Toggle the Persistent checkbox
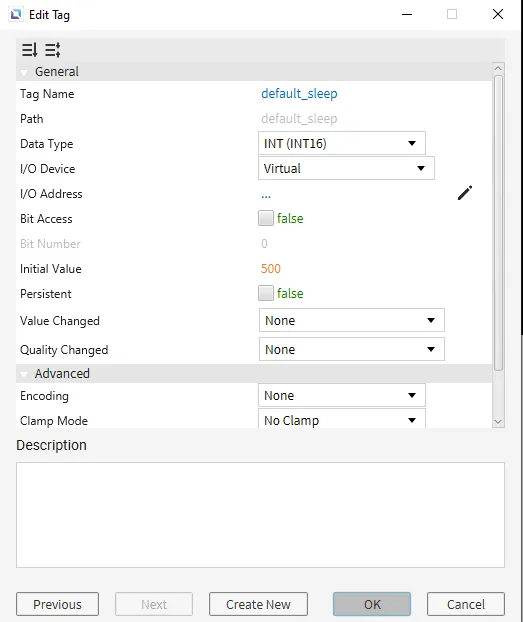The image size is (523, 622). coord(266,293)
